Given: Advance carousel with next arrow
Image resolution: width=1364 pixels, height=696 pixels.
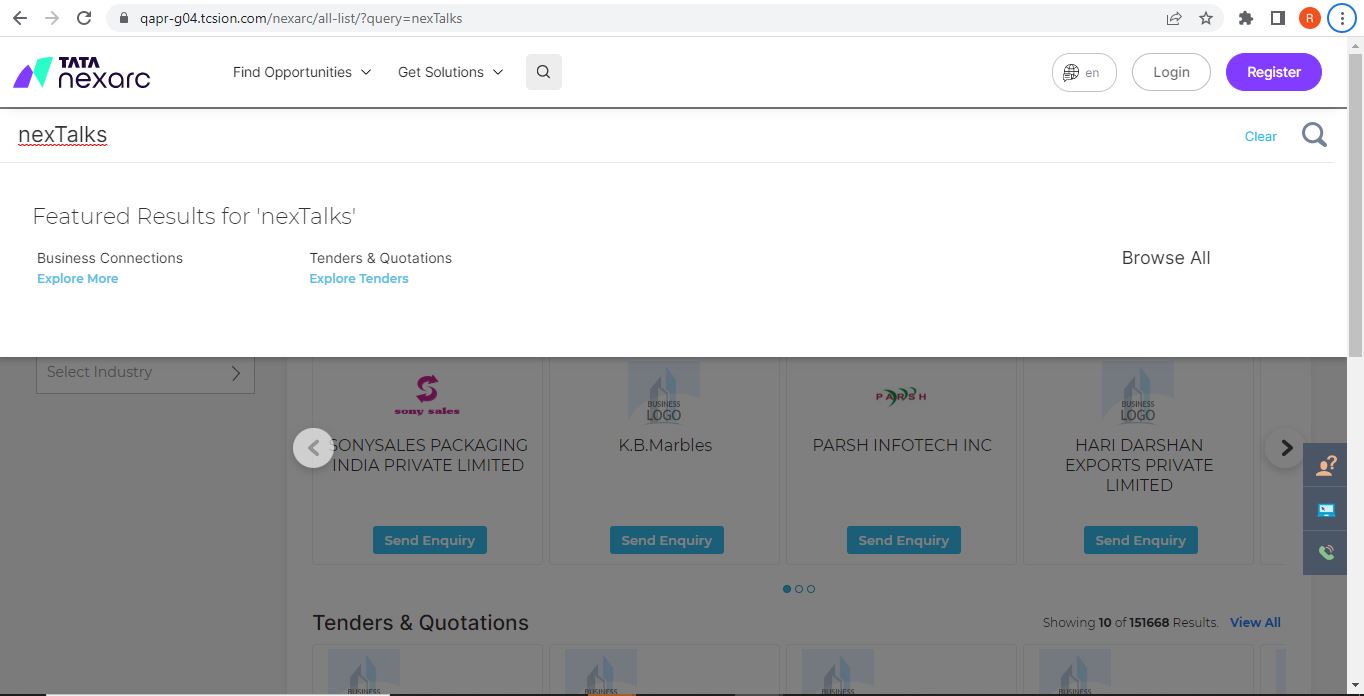Looking at the screenshot, I should 1286,448.
